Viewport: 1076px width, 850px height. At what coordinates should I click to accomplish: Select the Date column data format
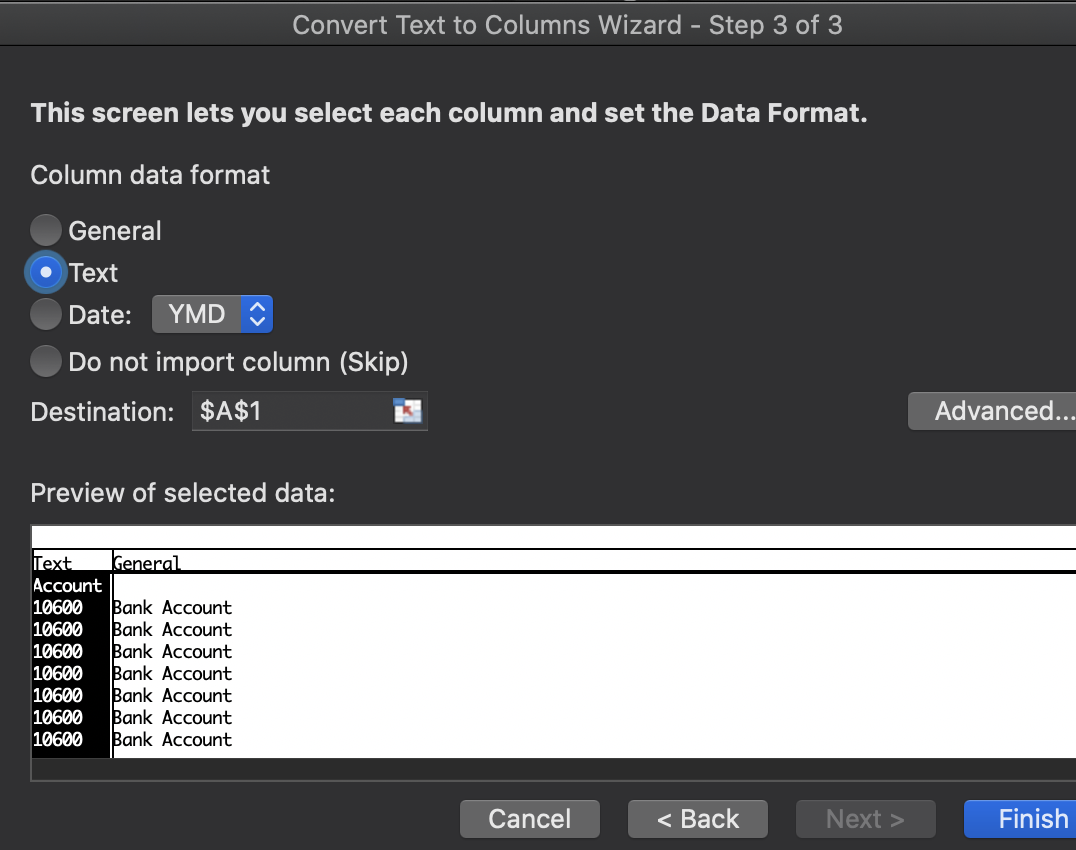tap(45, 313)
